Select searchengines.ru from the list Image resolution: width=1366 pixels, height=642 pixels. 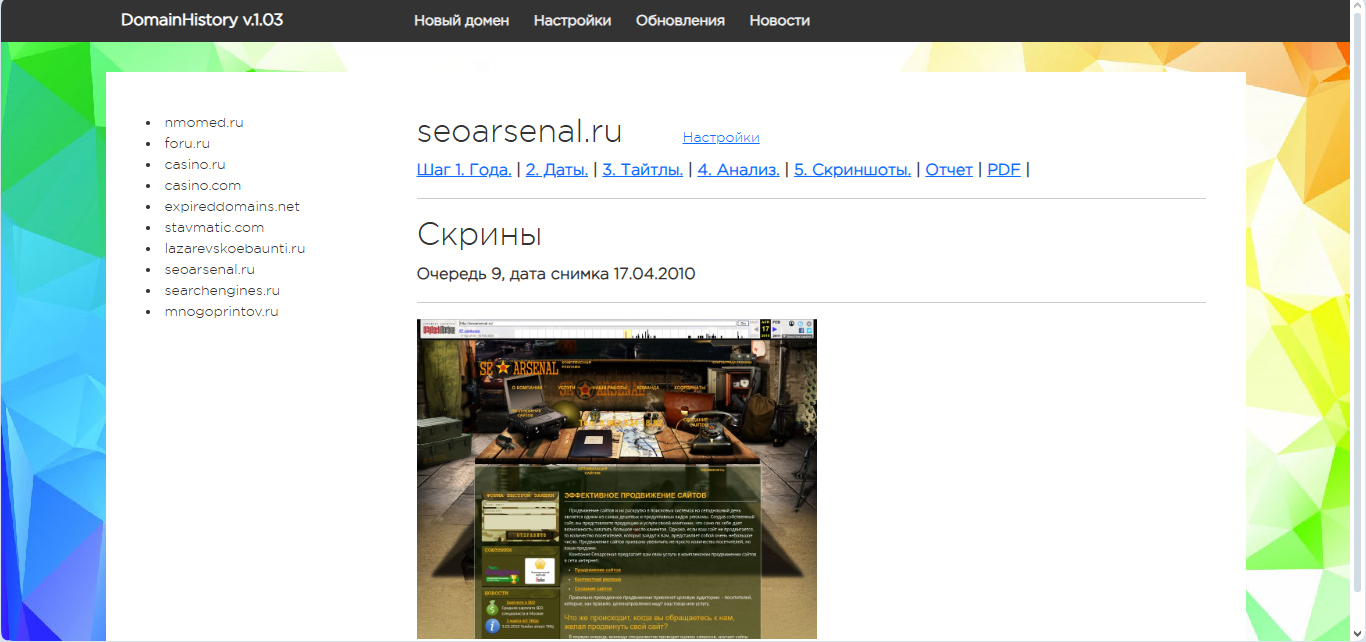point(222,291)
